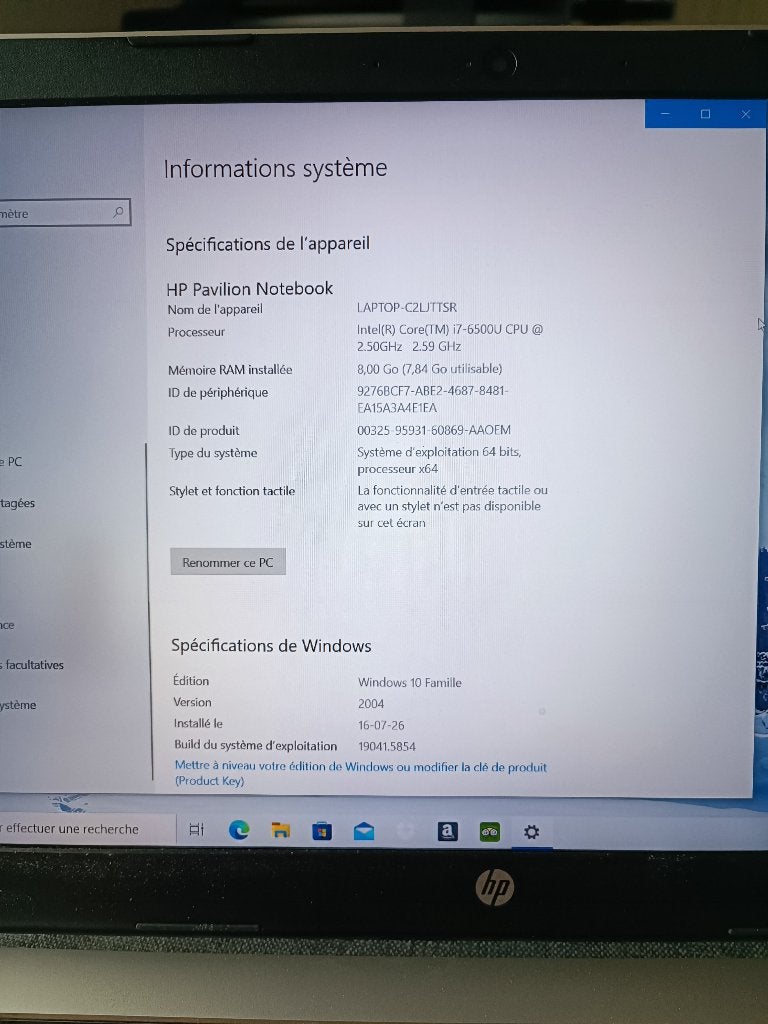Click the touch input unavailable message text
The width and height of the screenshot is (768, 1024).
[453, 506]
